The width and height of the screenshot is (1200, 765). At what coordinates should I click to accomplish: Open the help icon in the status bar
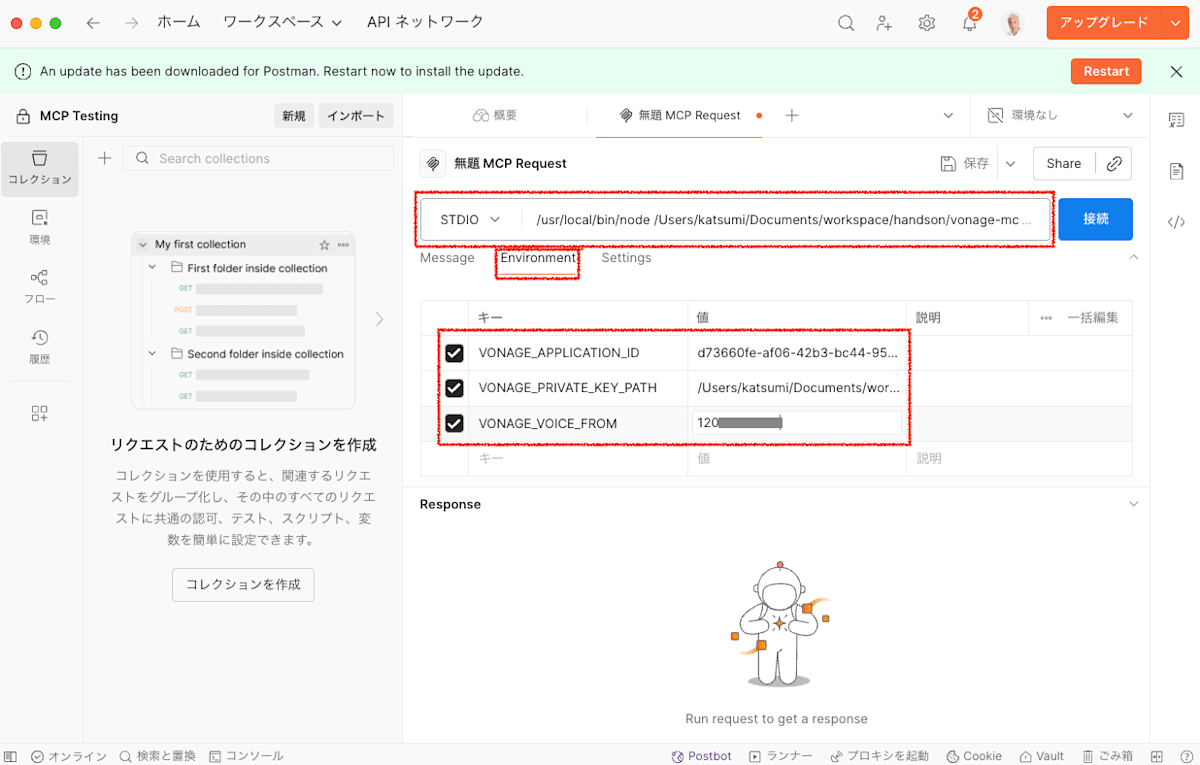1185,756
